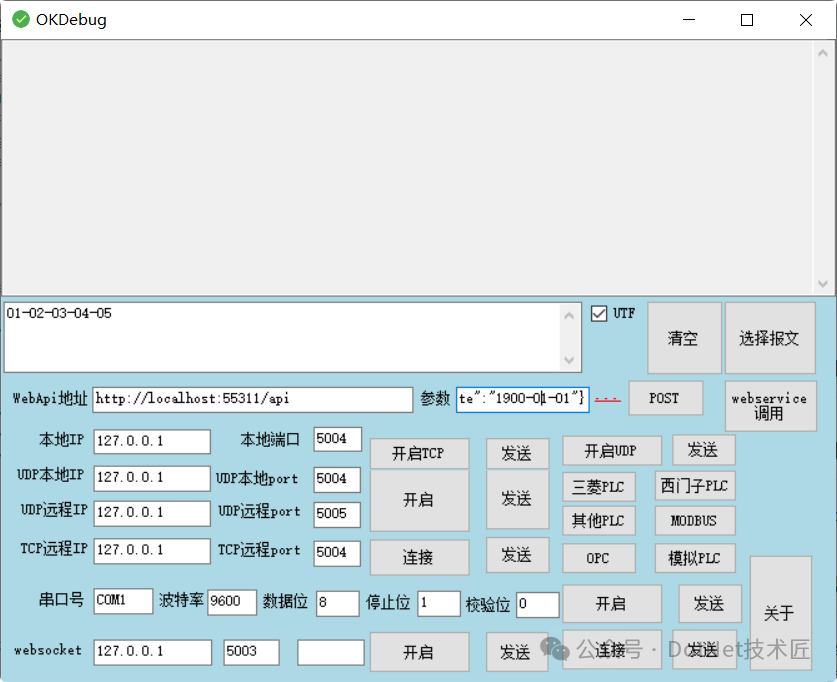Screen dimensions: 837x682
Task: Focus the 参数 parameter field
Action: pyautogui.click(x=523, y=399)
